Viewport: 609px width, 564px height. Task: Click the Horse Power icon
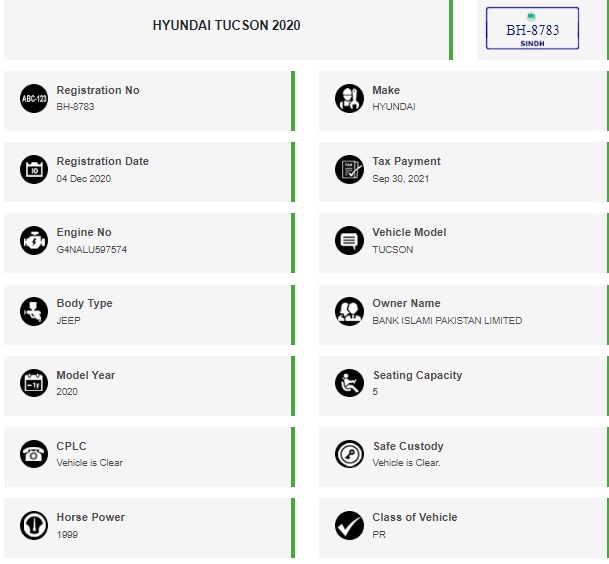(33, 525)
